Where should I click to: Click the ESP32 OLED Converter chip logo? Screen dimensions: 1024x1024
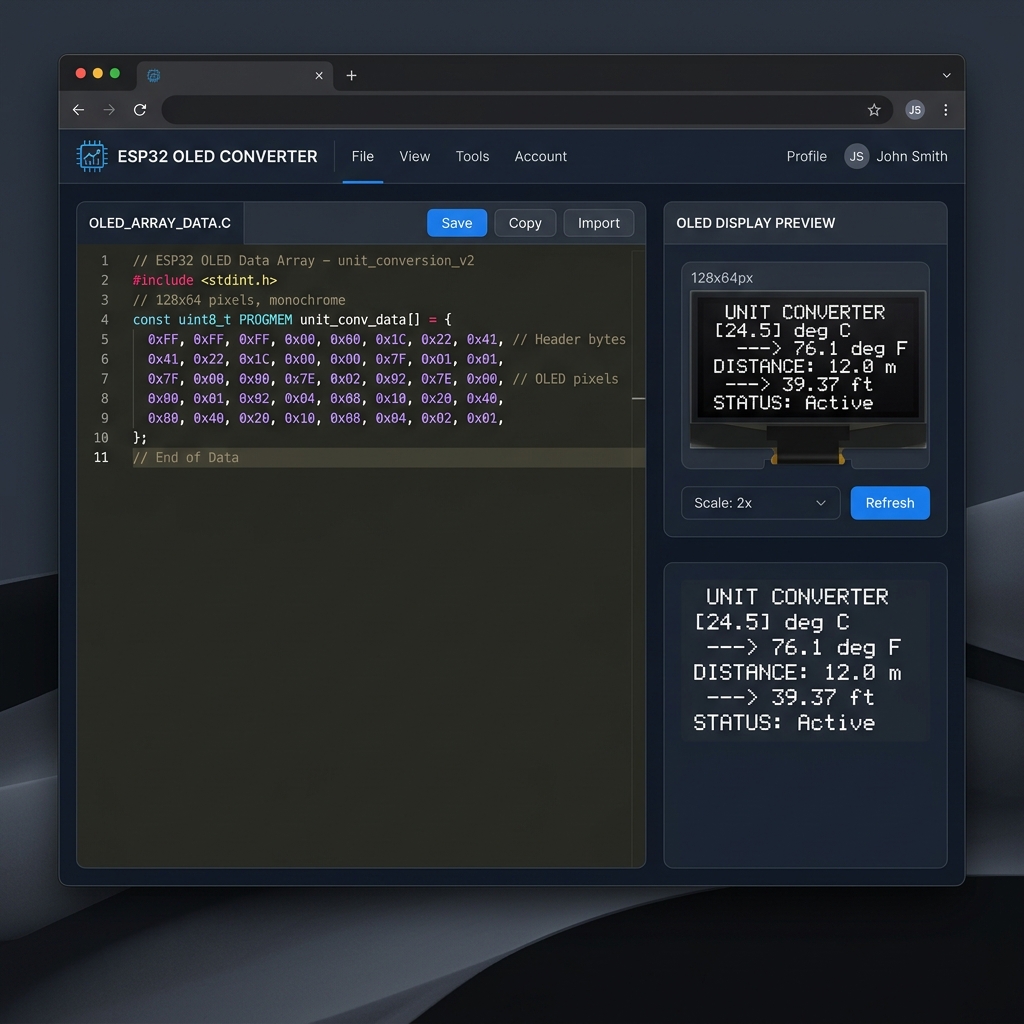[91, 156]
